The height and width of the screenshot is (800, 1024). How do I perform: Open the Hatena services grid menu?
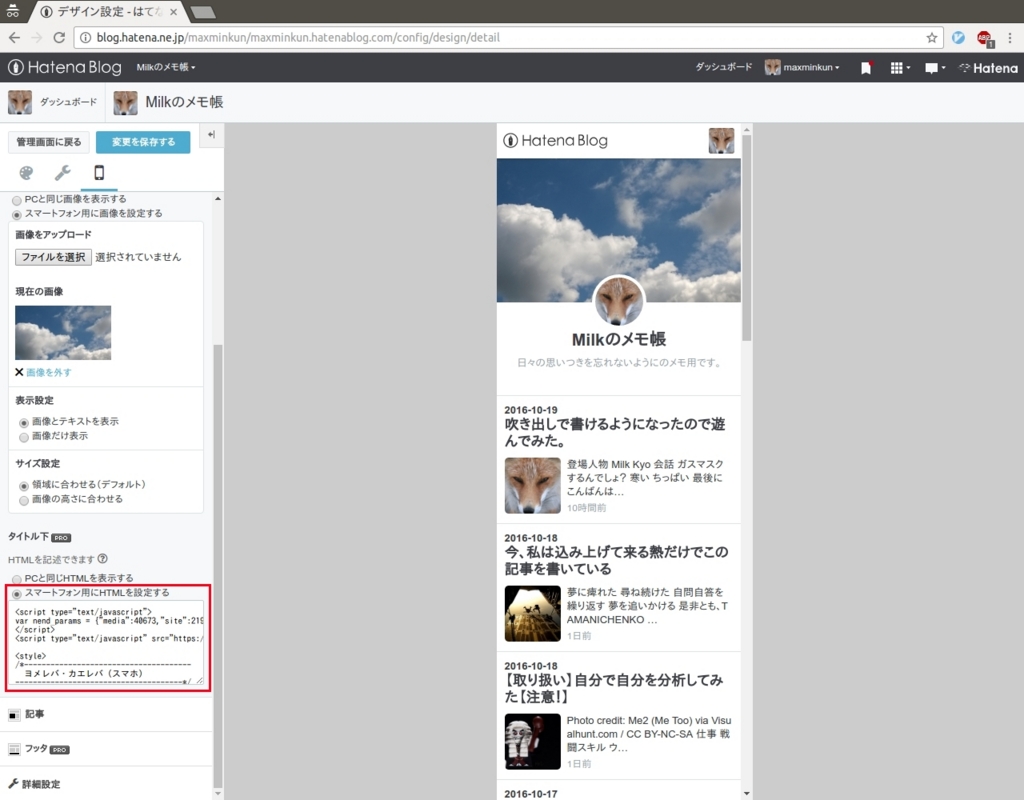(901, 68)
